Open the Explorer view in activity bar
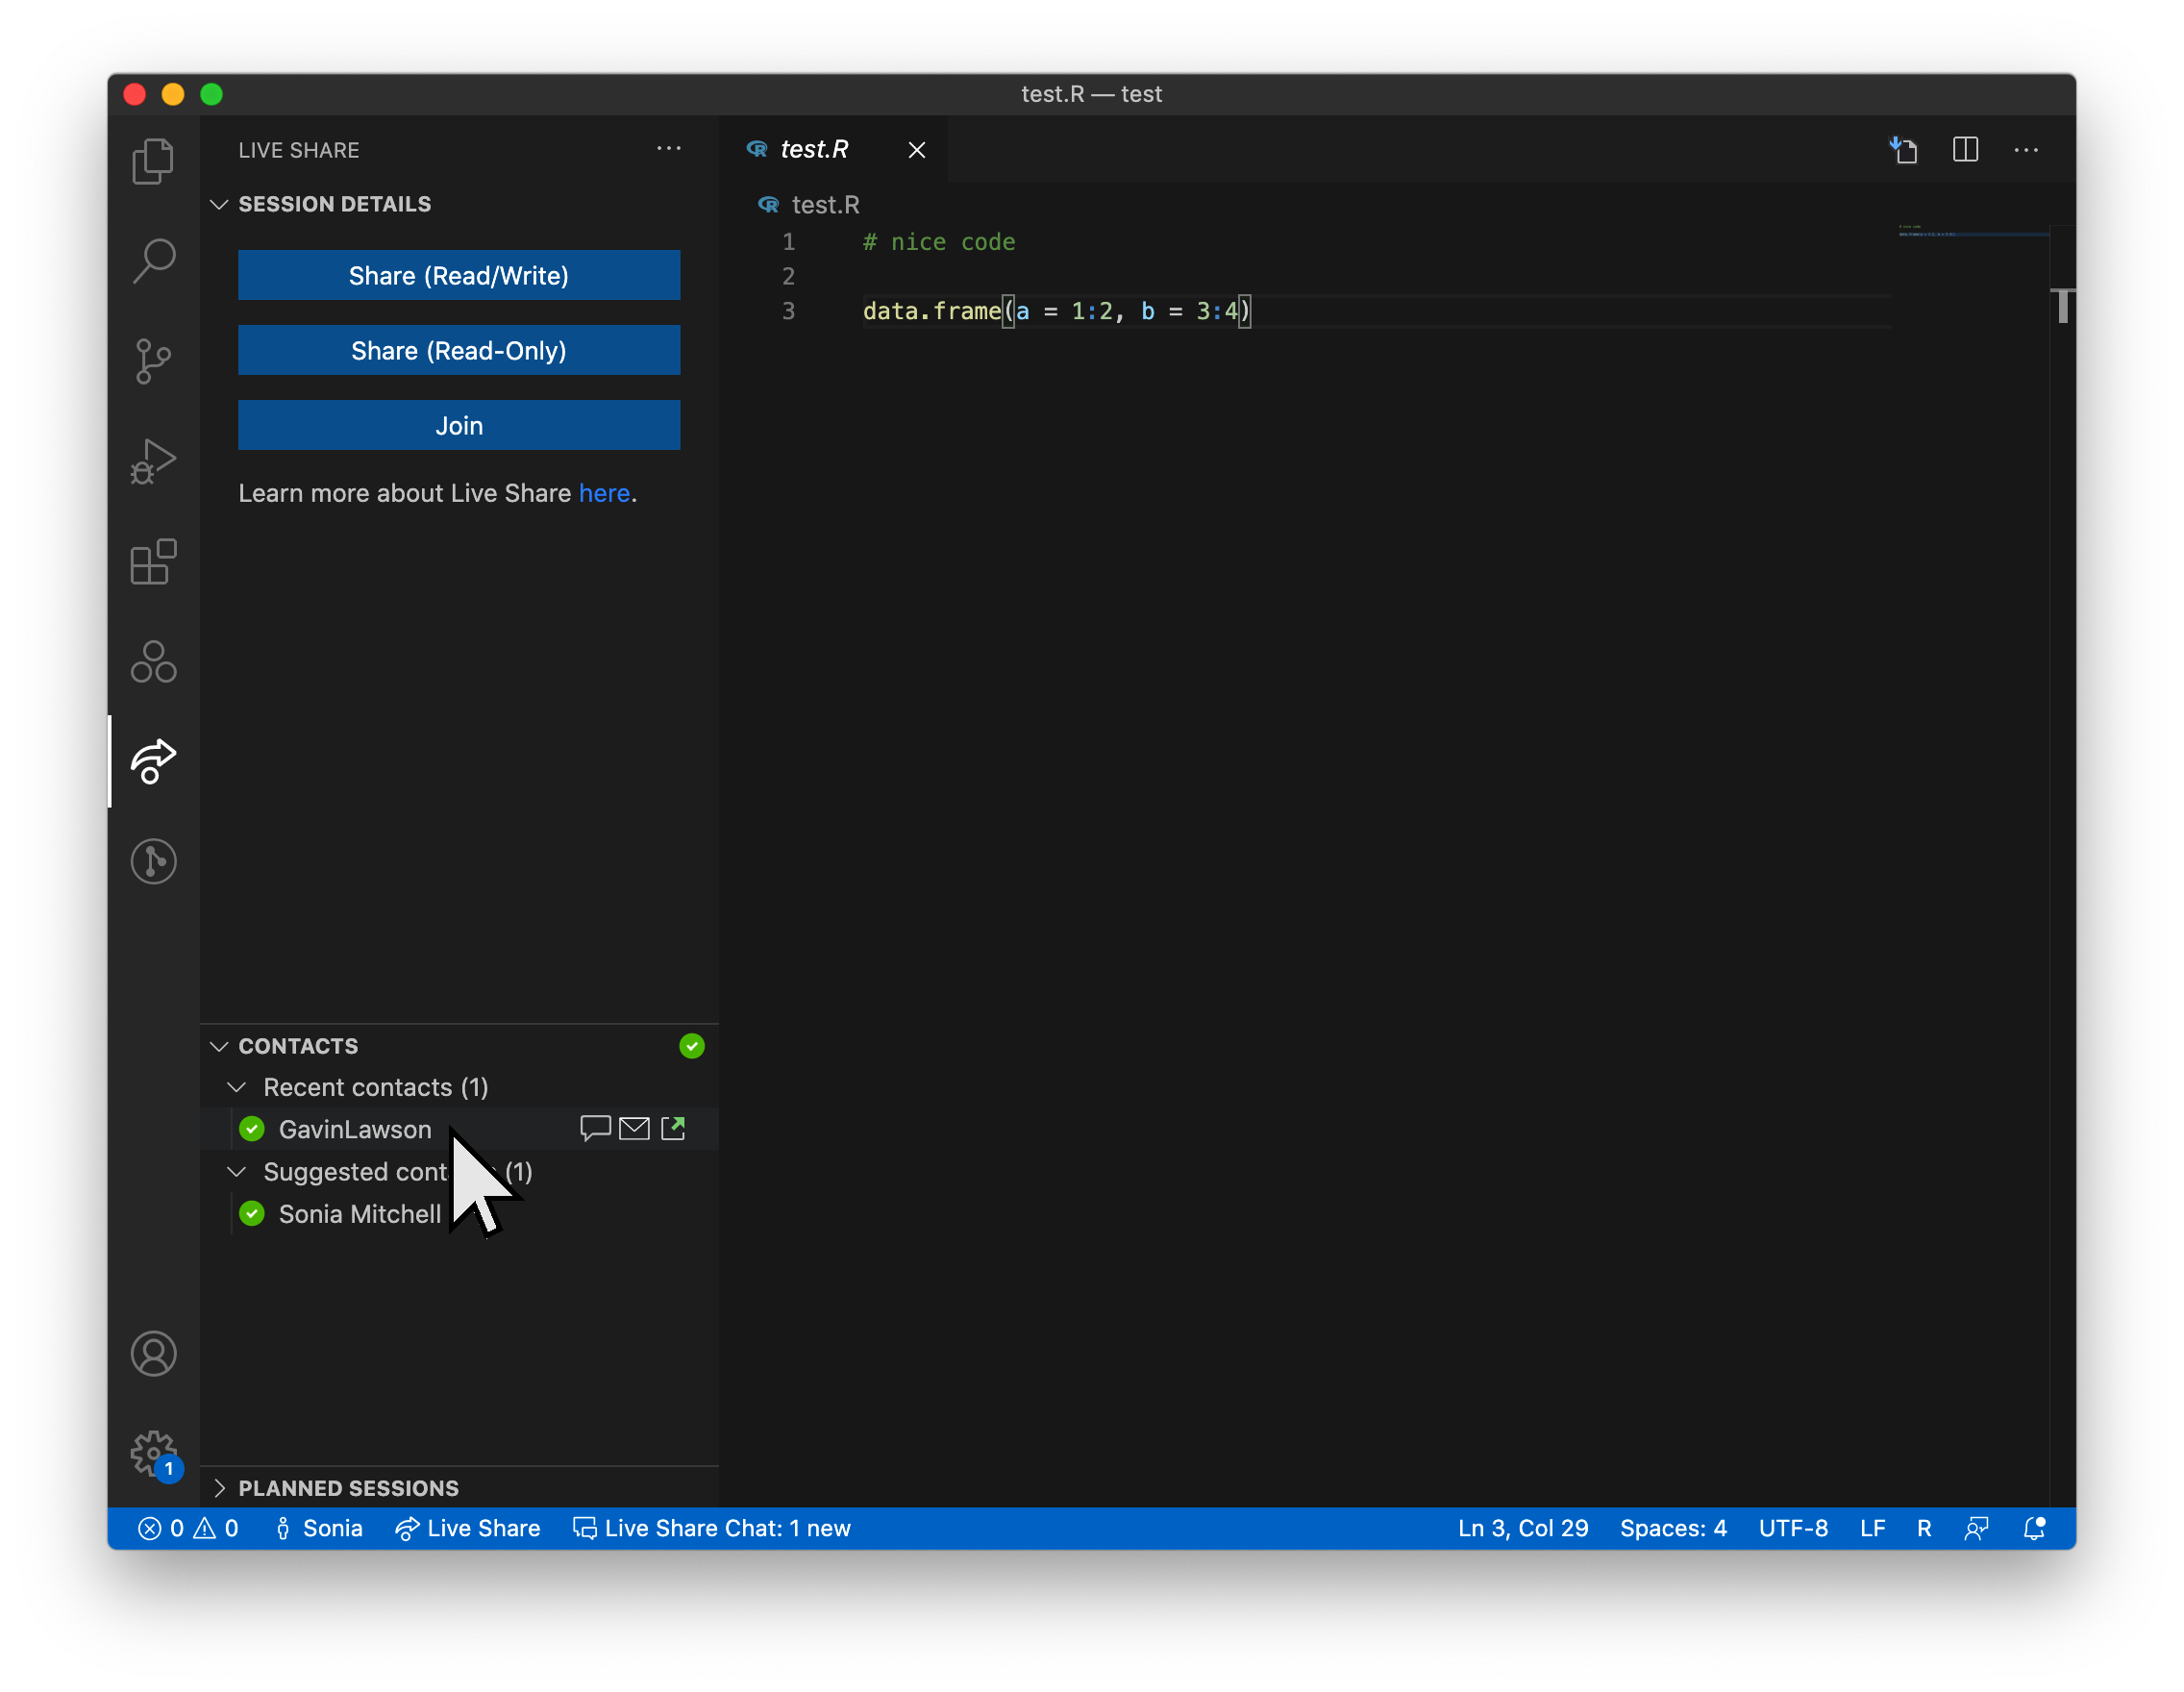 153,161
